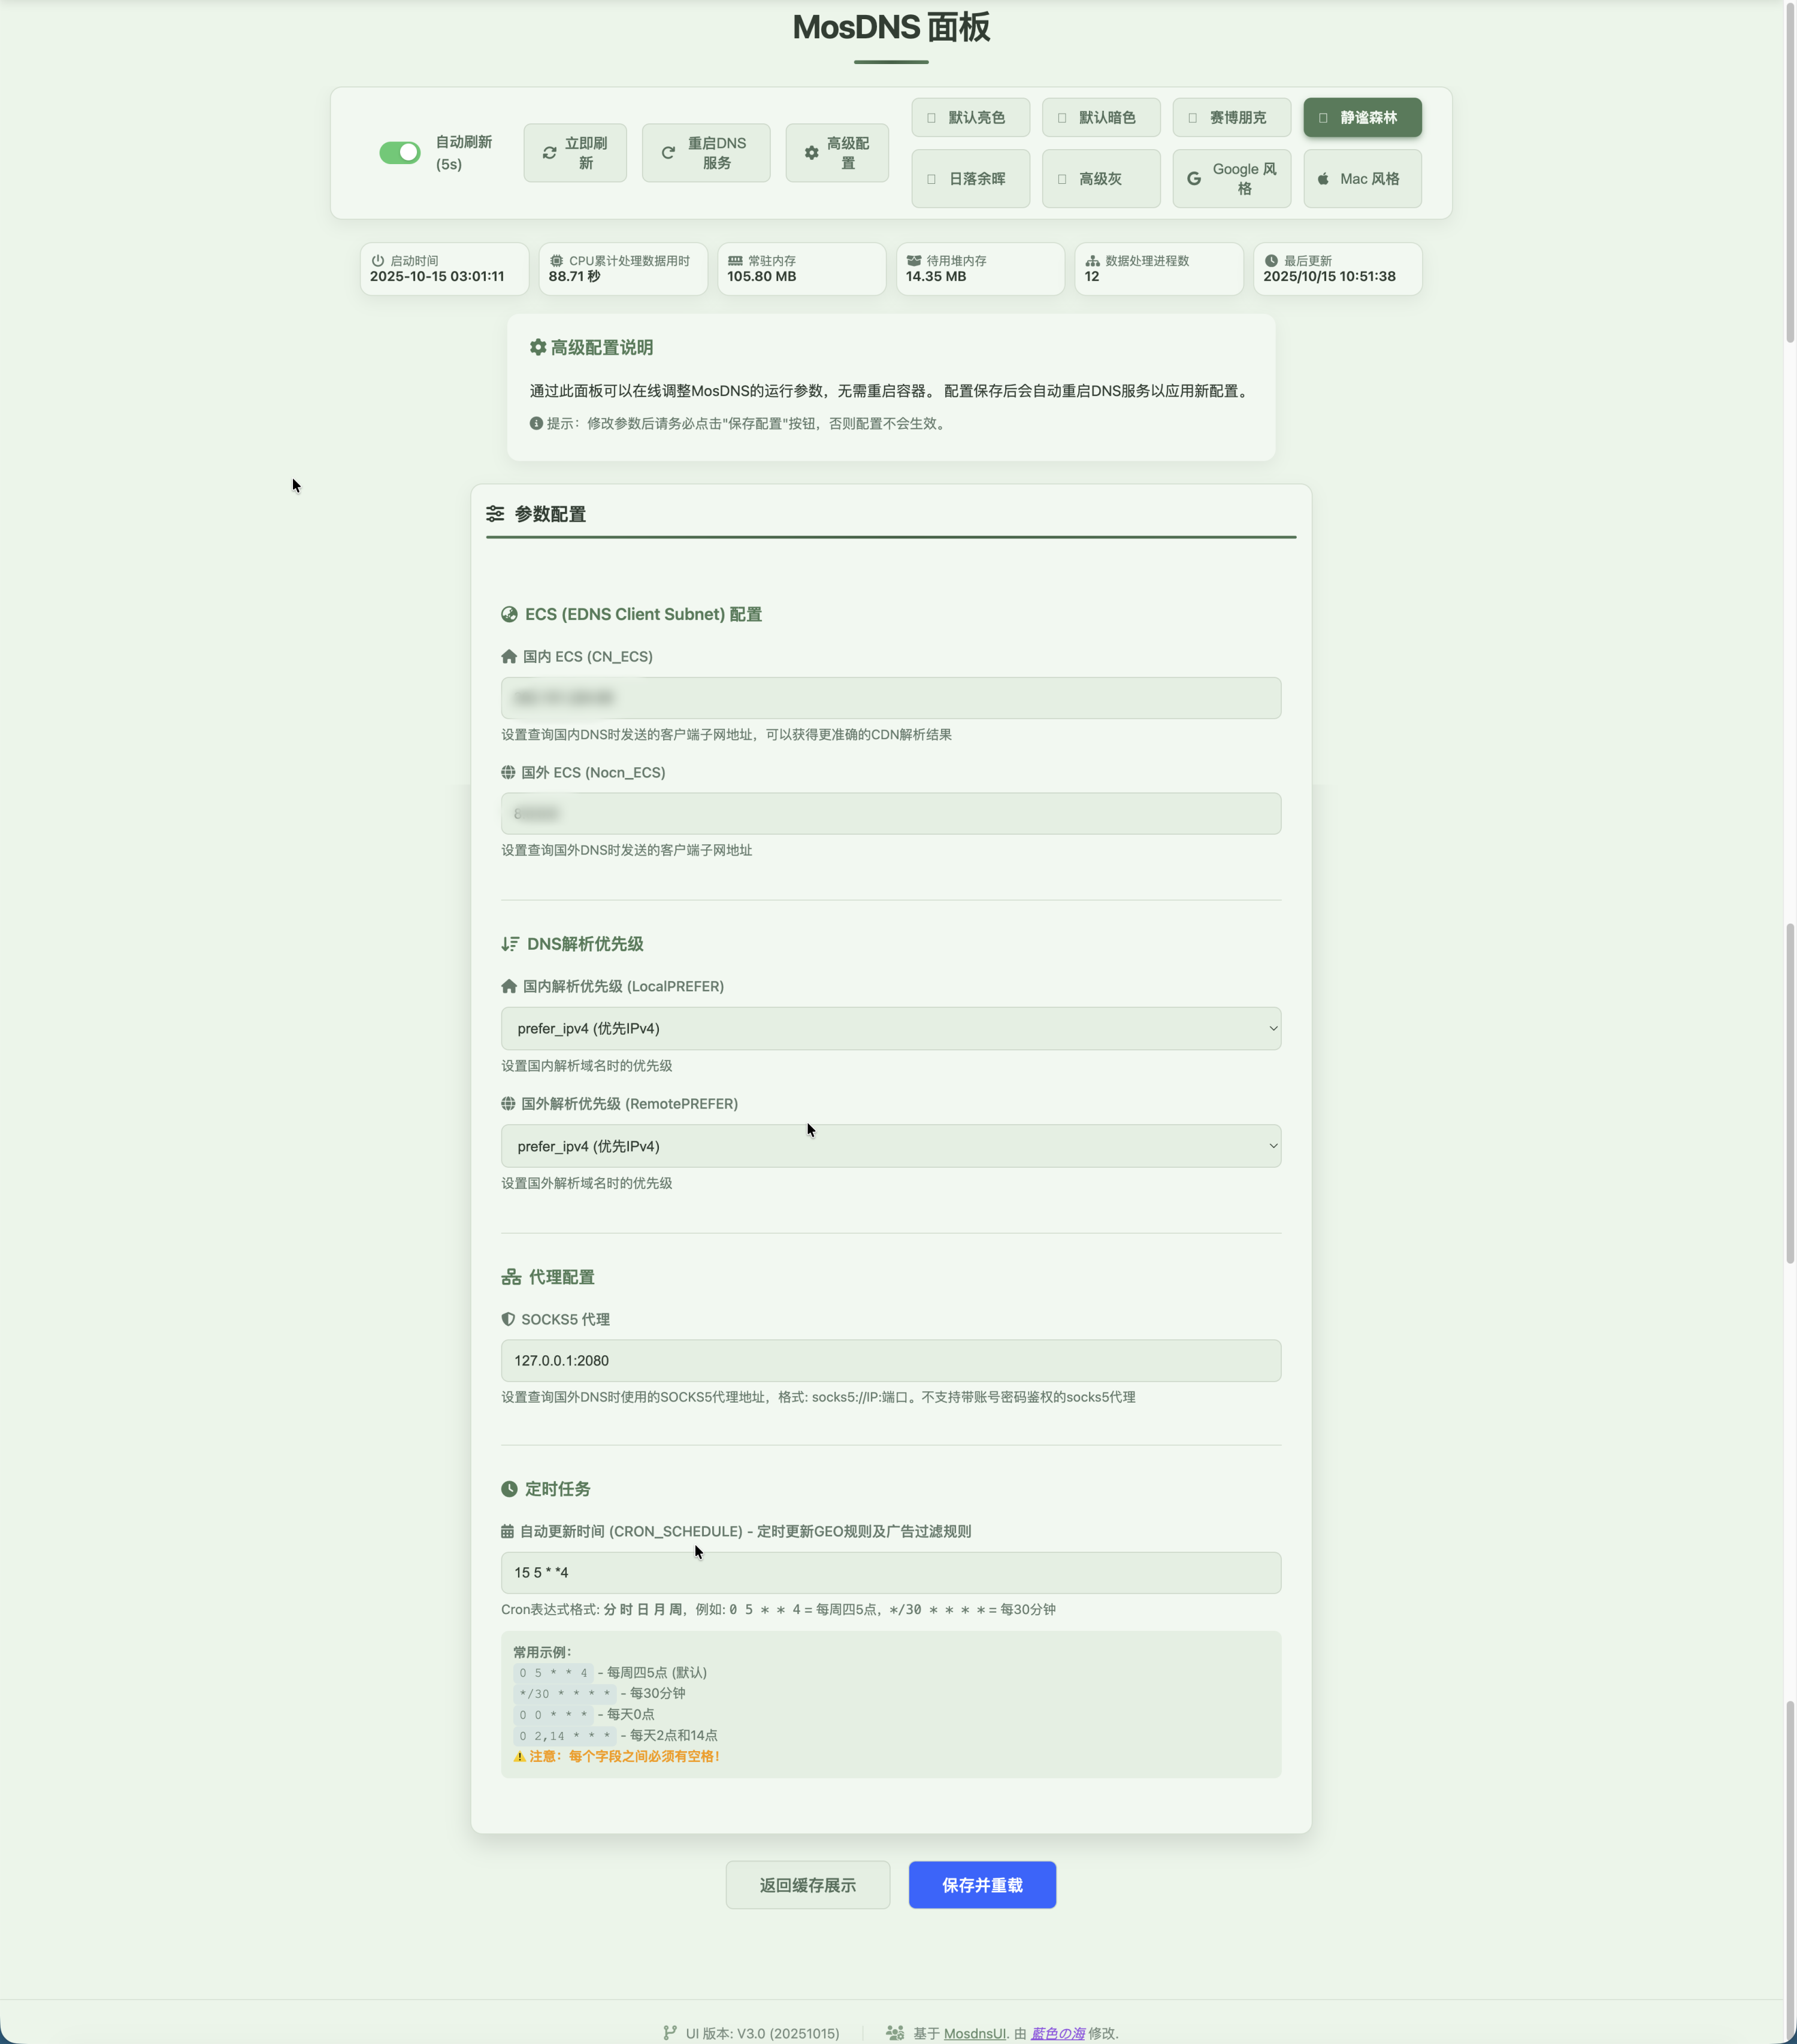Click the SOCKS5 proxy address field
1797x2044 pixels.
(x=890, y=1361)
